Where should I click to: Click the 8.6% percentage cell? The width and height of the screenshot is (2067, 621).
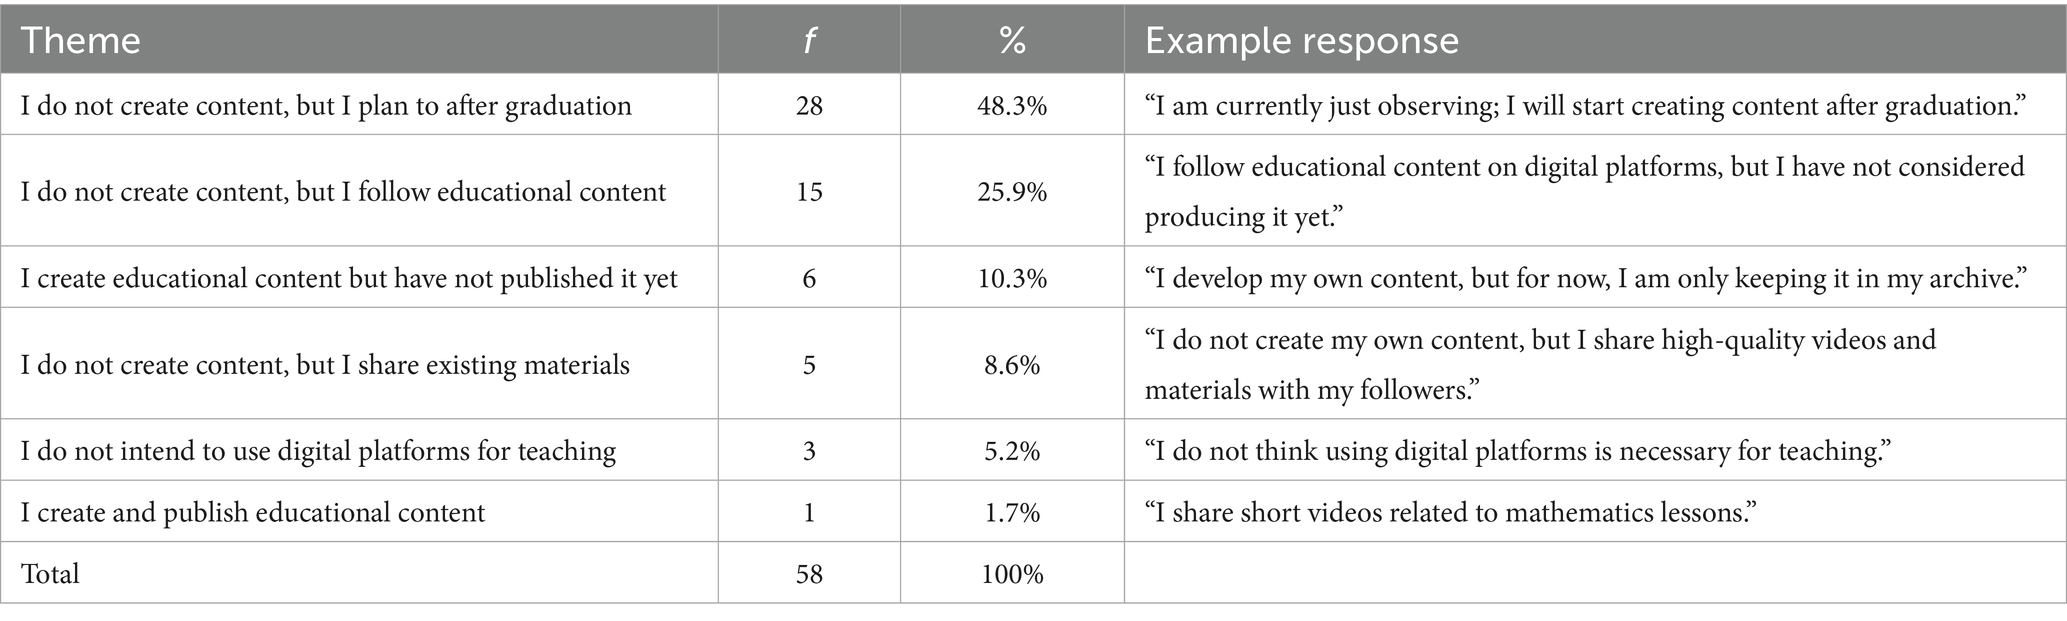pyautogui.click(x=1012, y=365)
